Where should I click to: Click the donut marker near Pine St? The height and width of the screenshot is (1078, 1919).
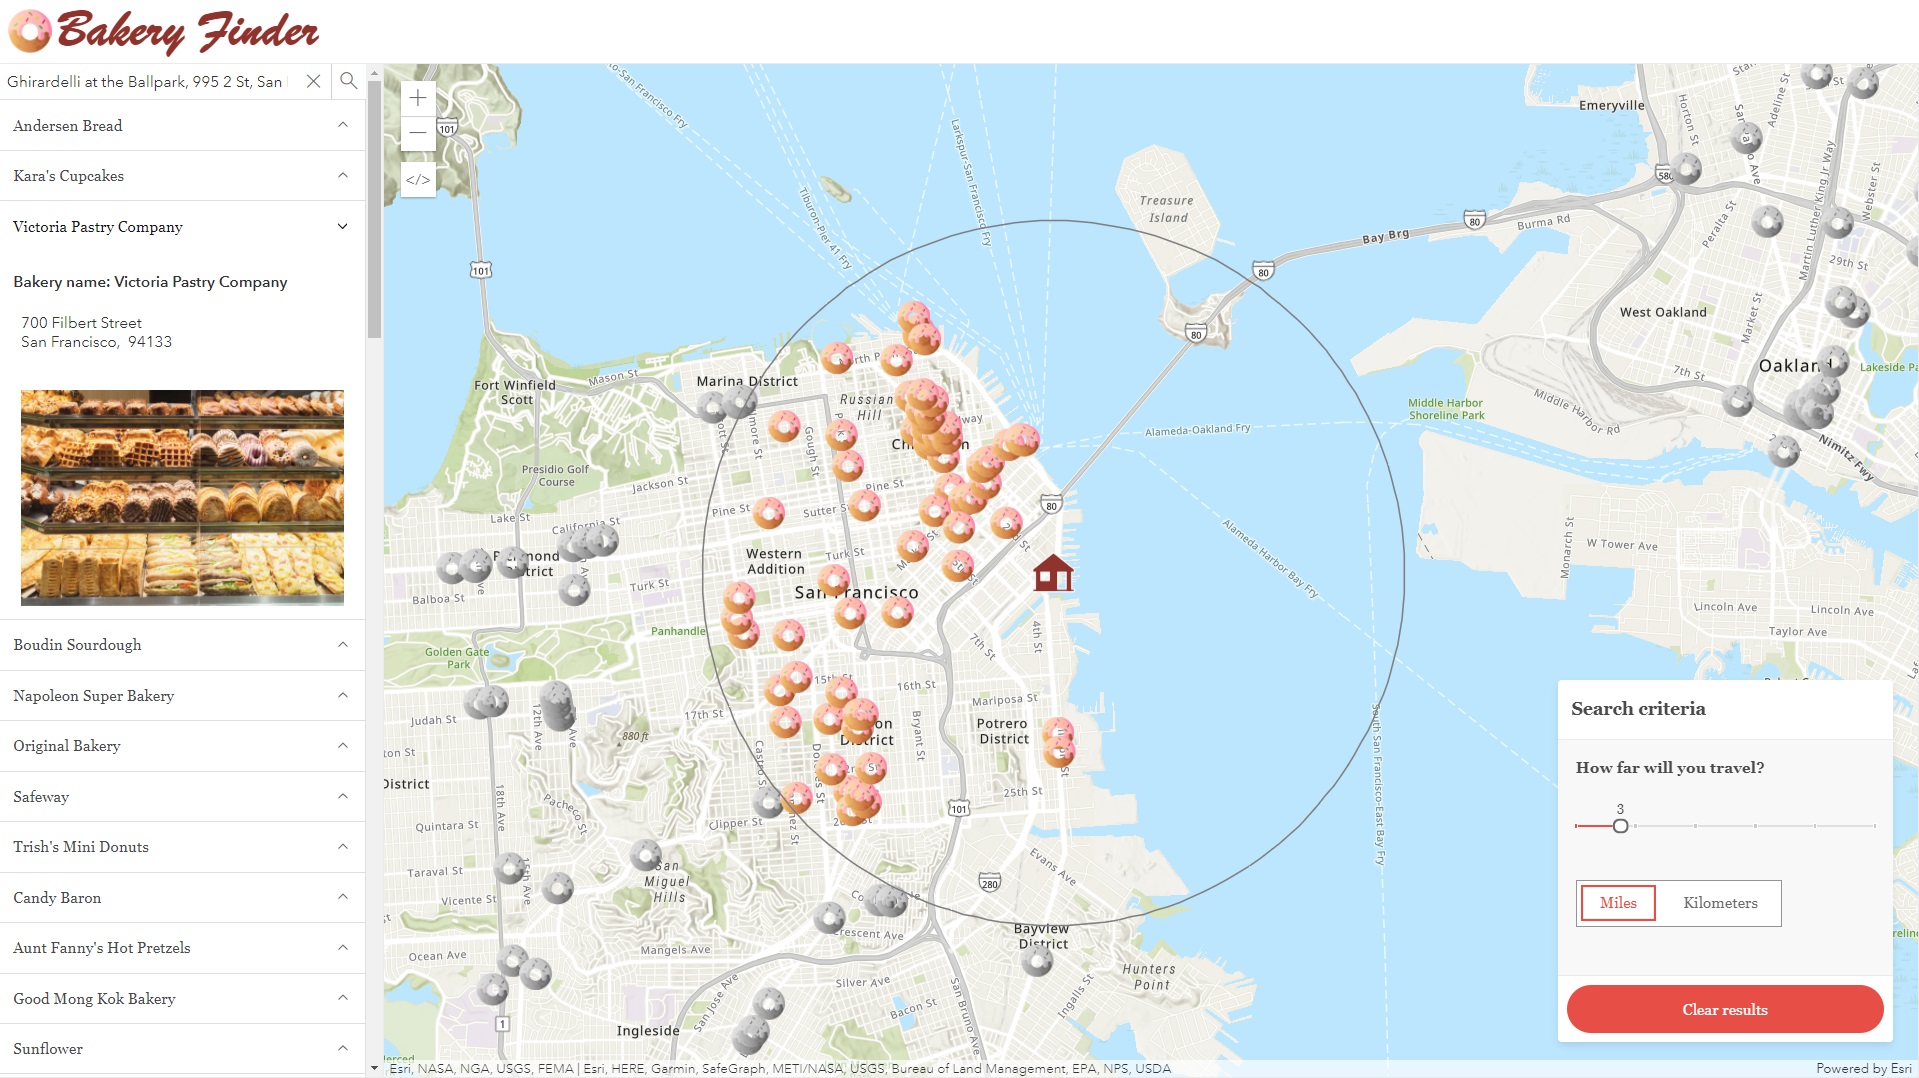click(x=769, y=513)
